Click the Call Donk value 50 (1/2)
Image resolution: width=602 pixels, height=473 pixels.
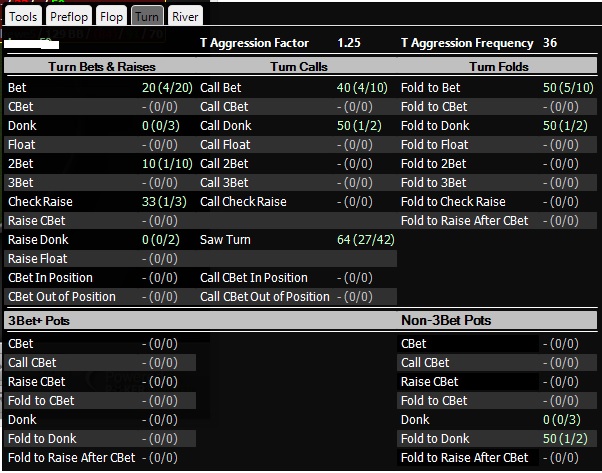(365, 126)
